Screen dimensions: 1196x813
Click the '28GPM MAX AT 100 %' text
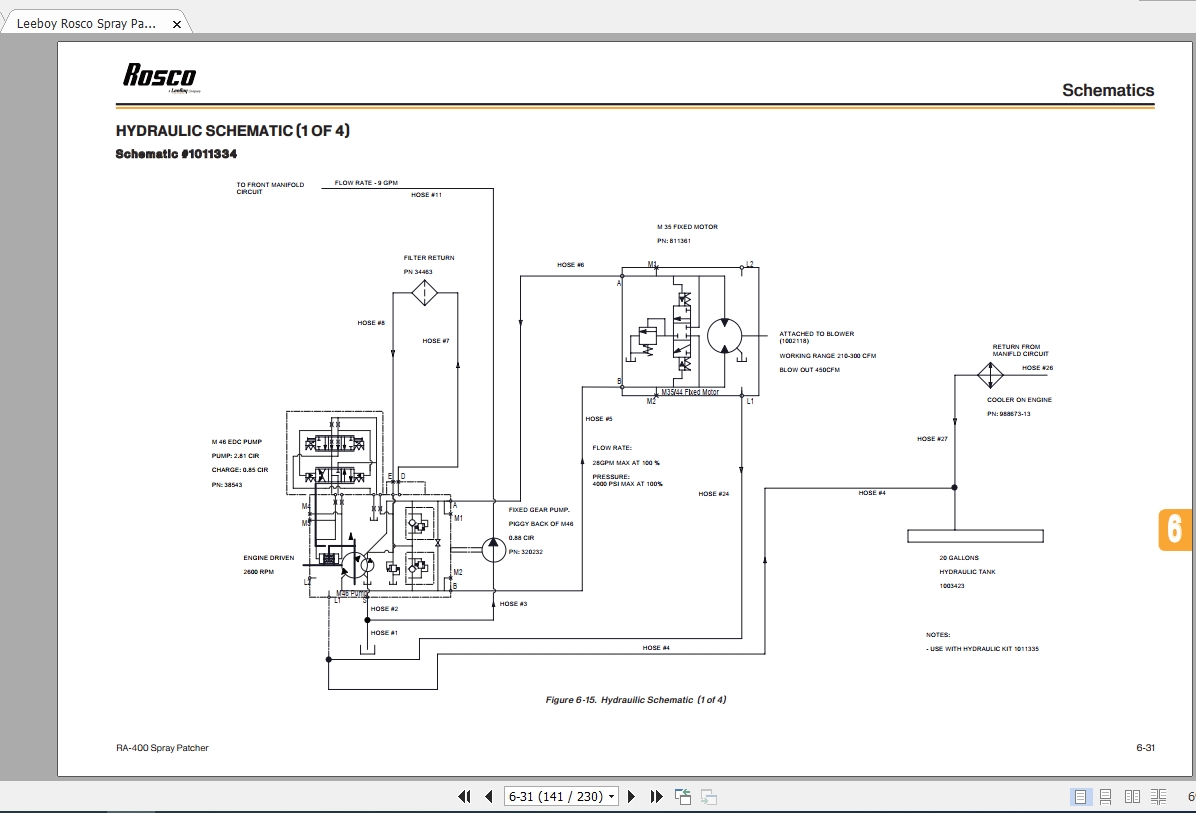625,463
